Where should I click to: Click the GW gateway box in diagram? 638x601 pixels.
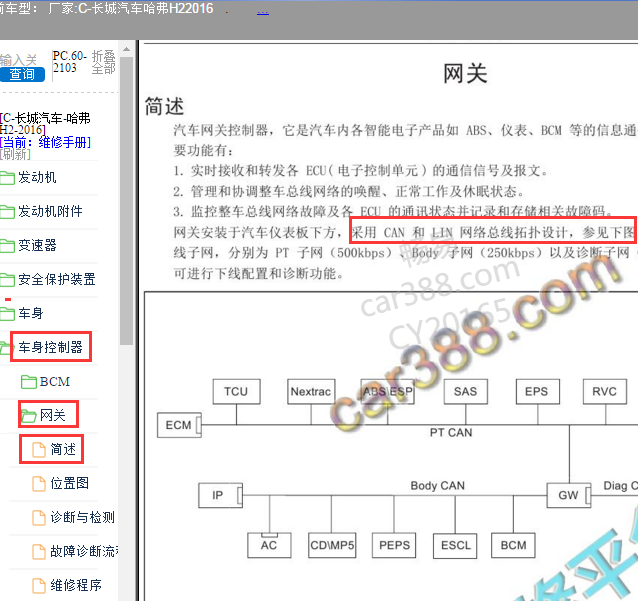569,495
